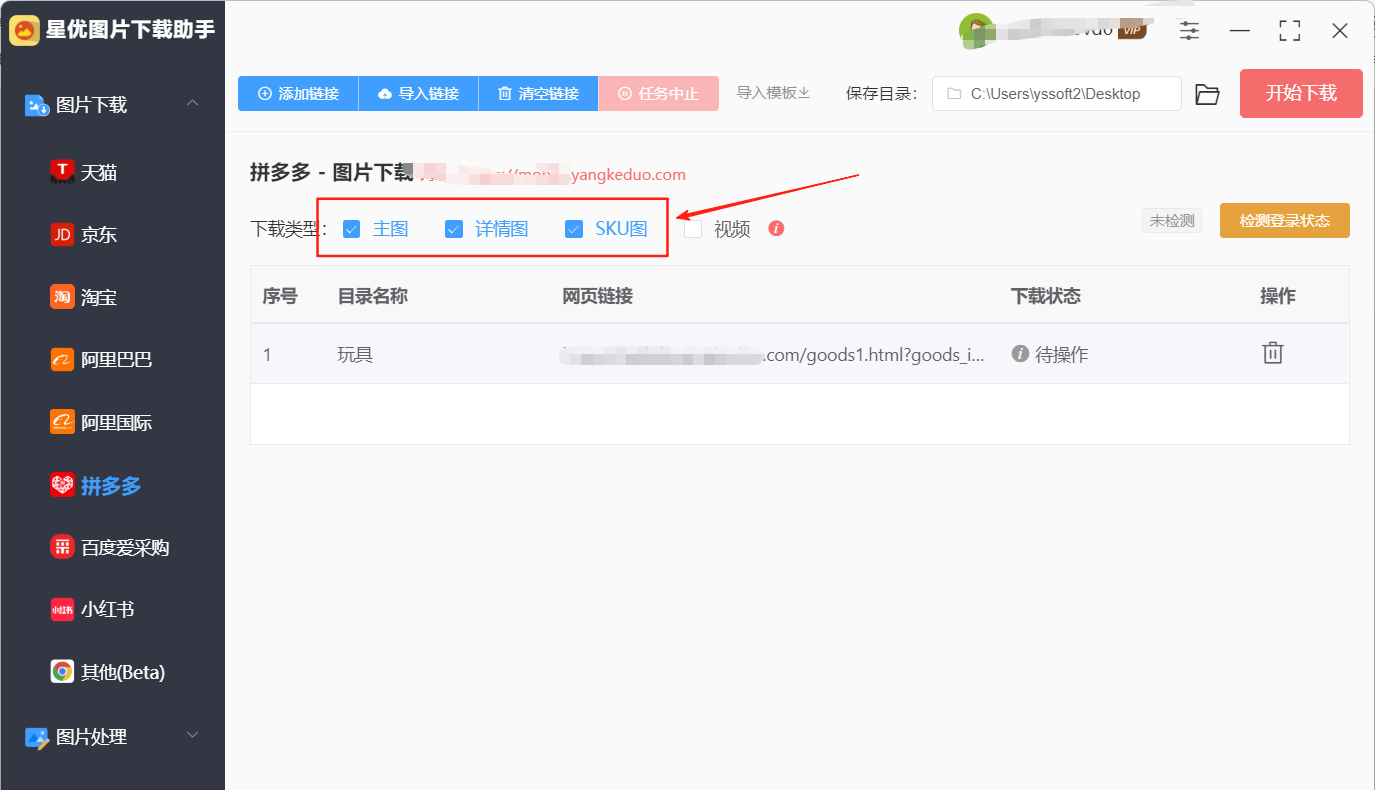Uncheck the 主图 checkbox
This screenshot has height=790, width=1375.
click(x=351, y=229)
